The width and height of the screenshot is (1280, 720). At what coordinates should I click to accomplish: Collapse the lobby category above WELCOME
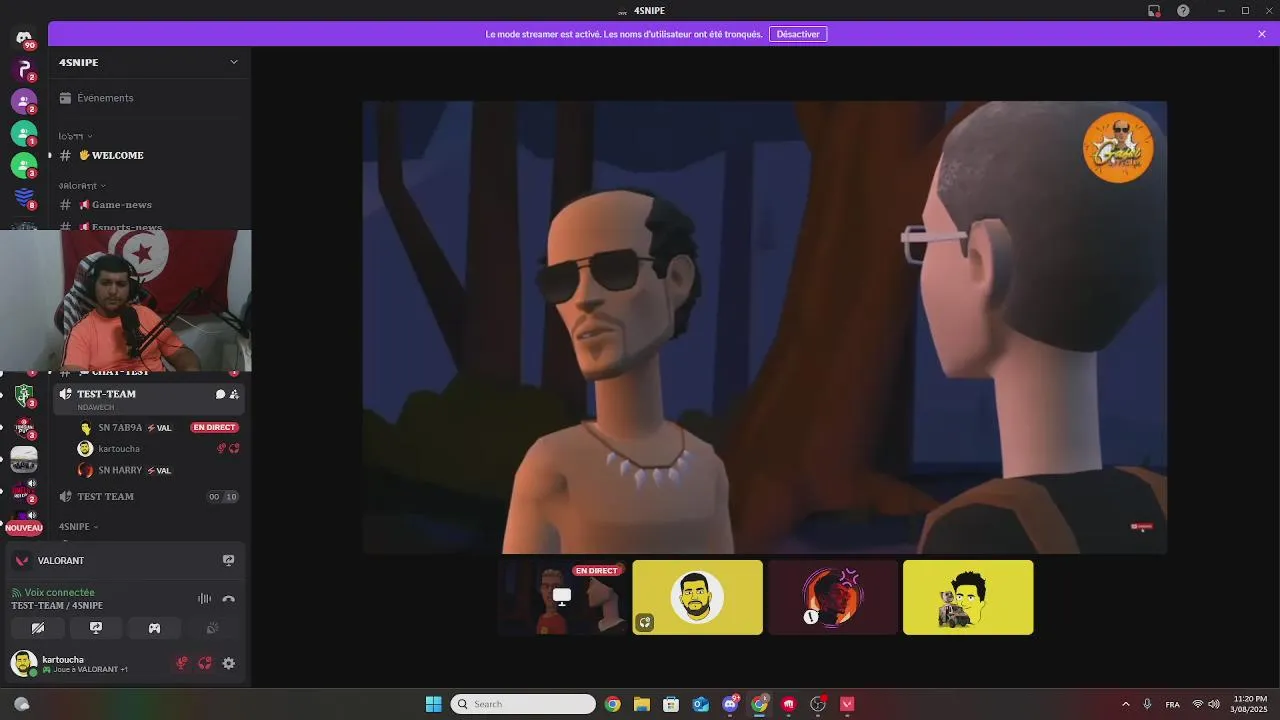coord(75,136)
